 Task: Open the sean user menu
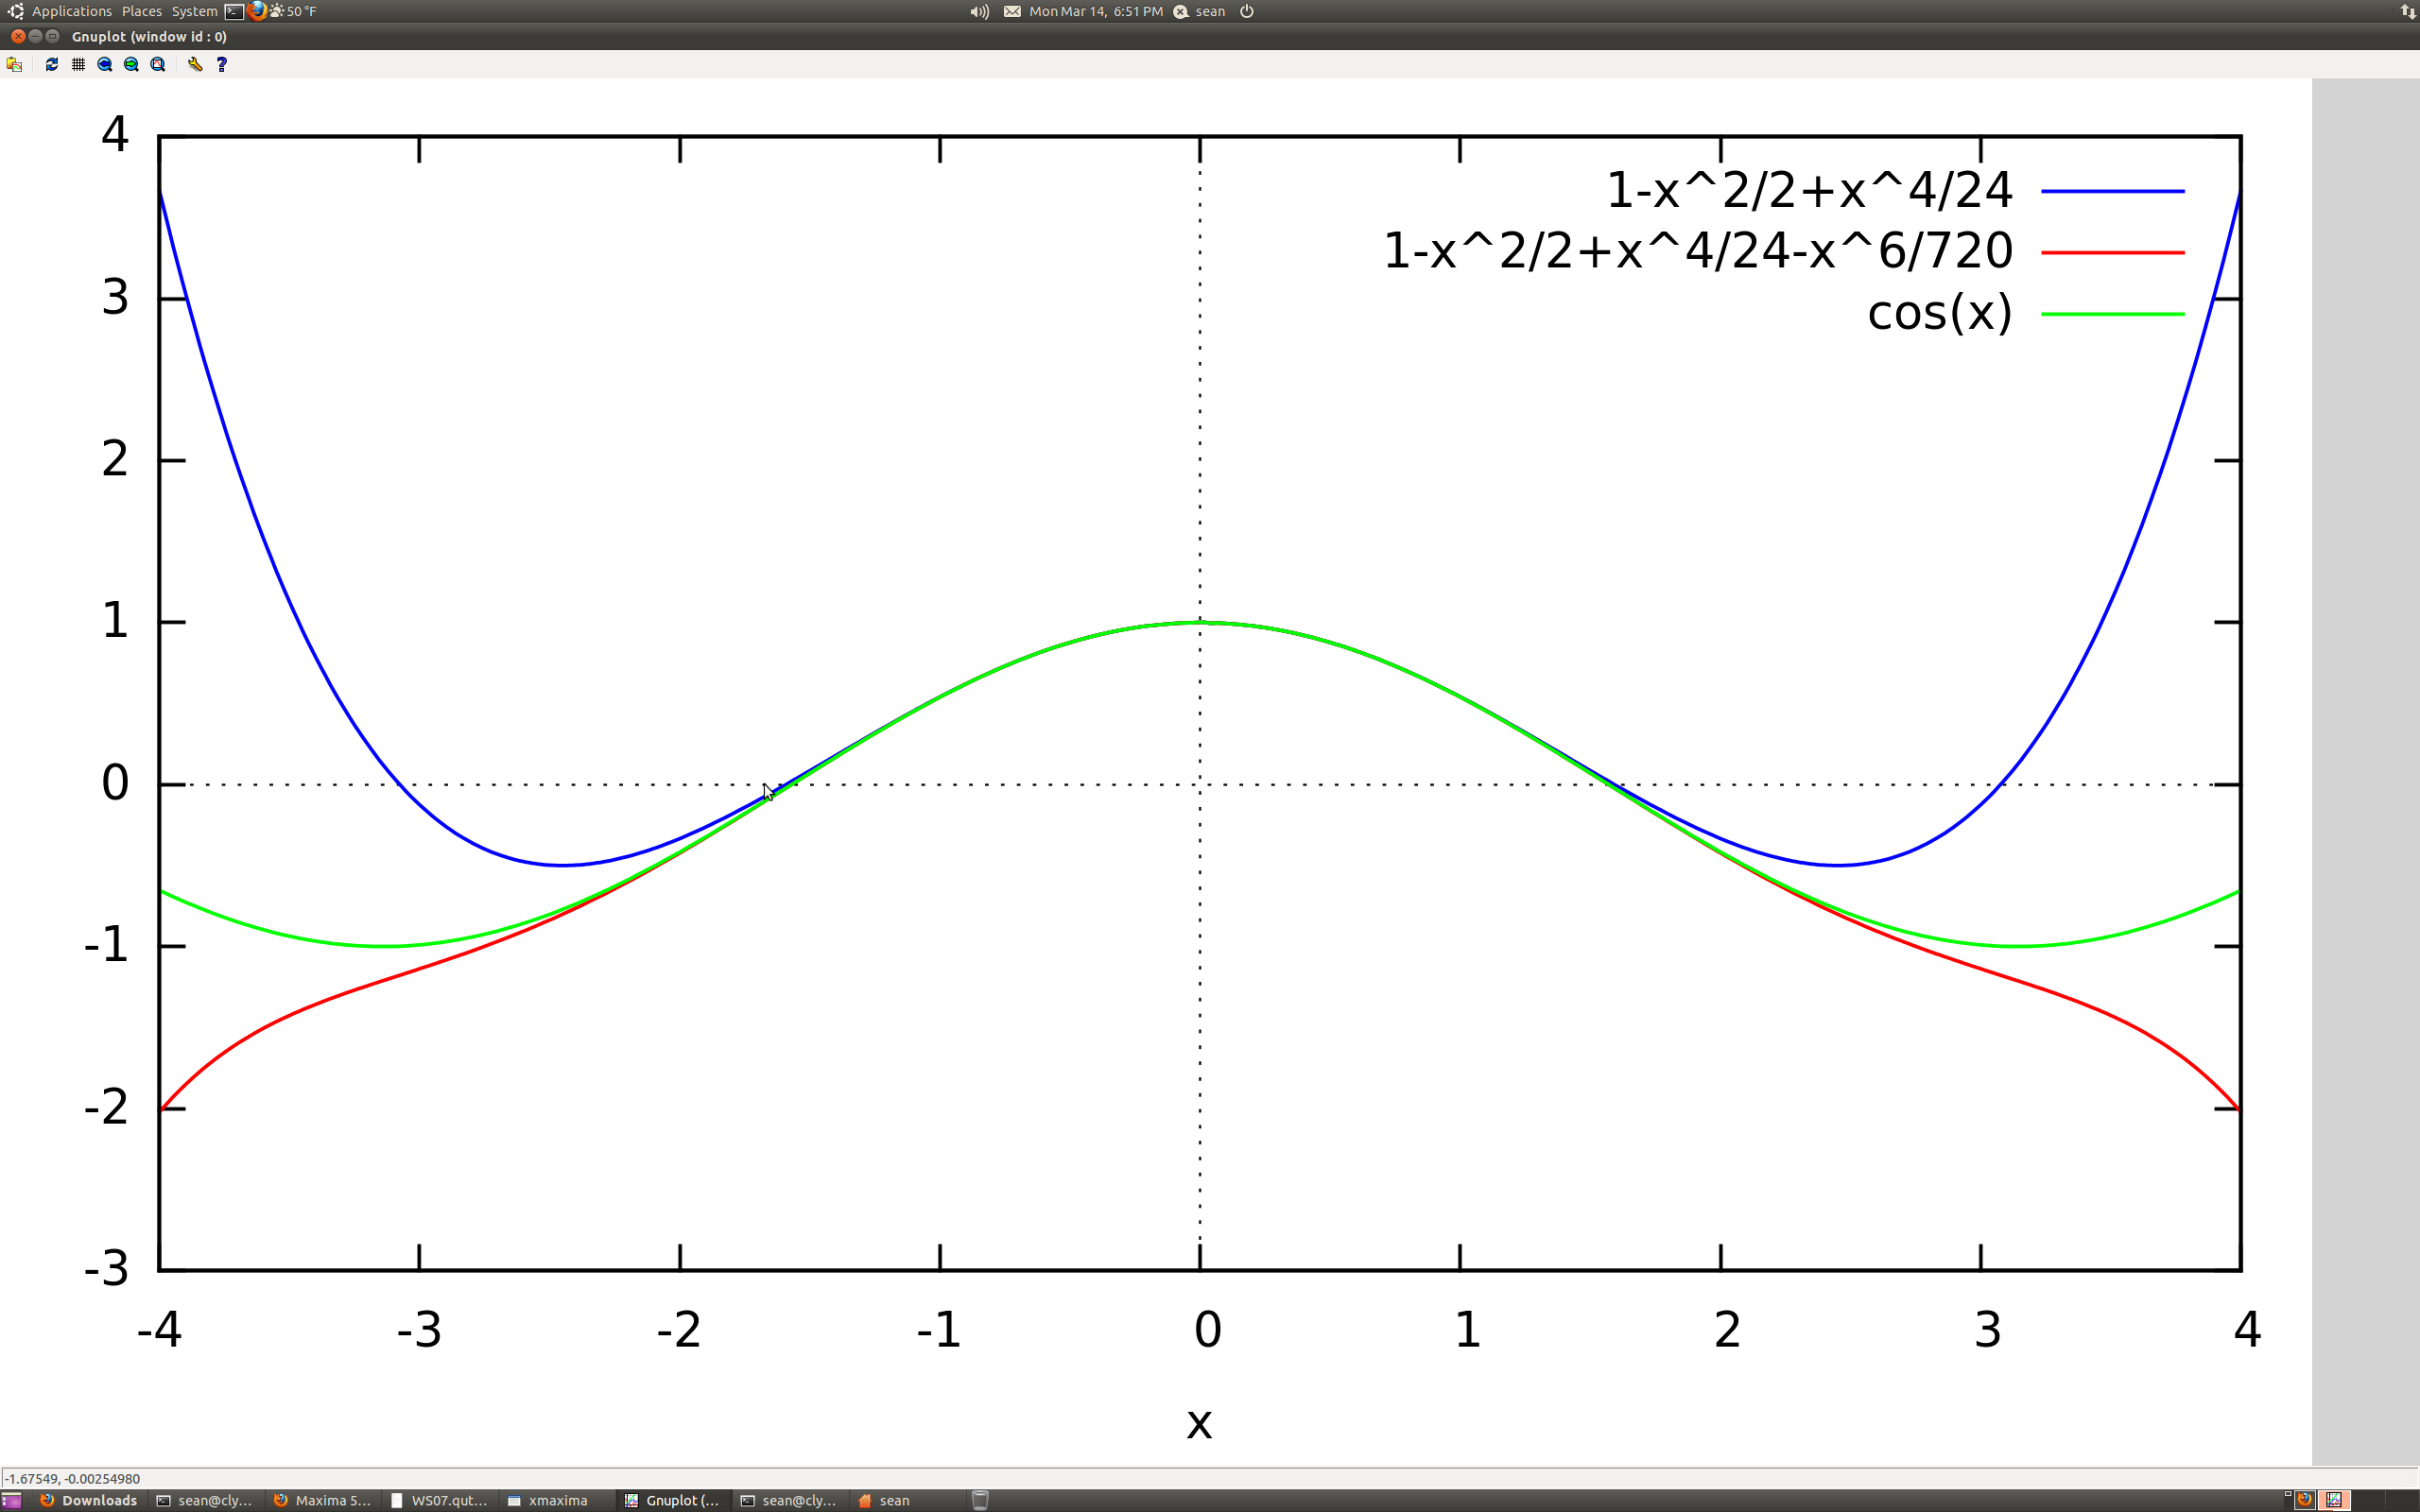pyautogui.click(x=1209, y=11)
